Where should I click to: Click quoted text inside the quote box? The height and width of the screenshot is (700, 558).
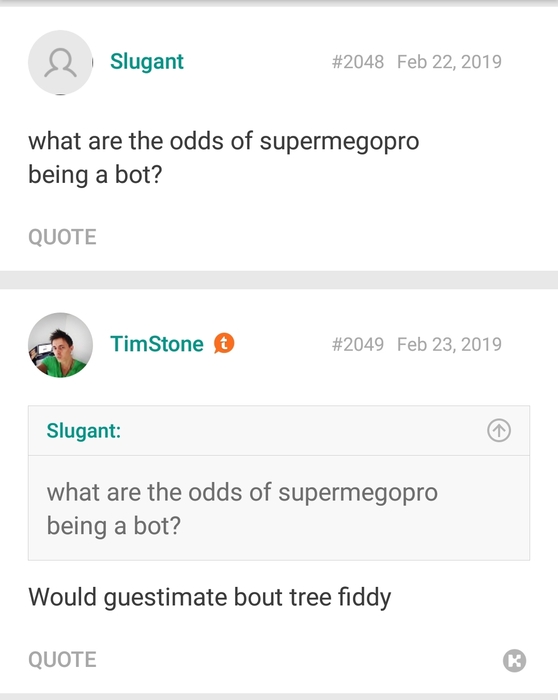pos(242,509)
